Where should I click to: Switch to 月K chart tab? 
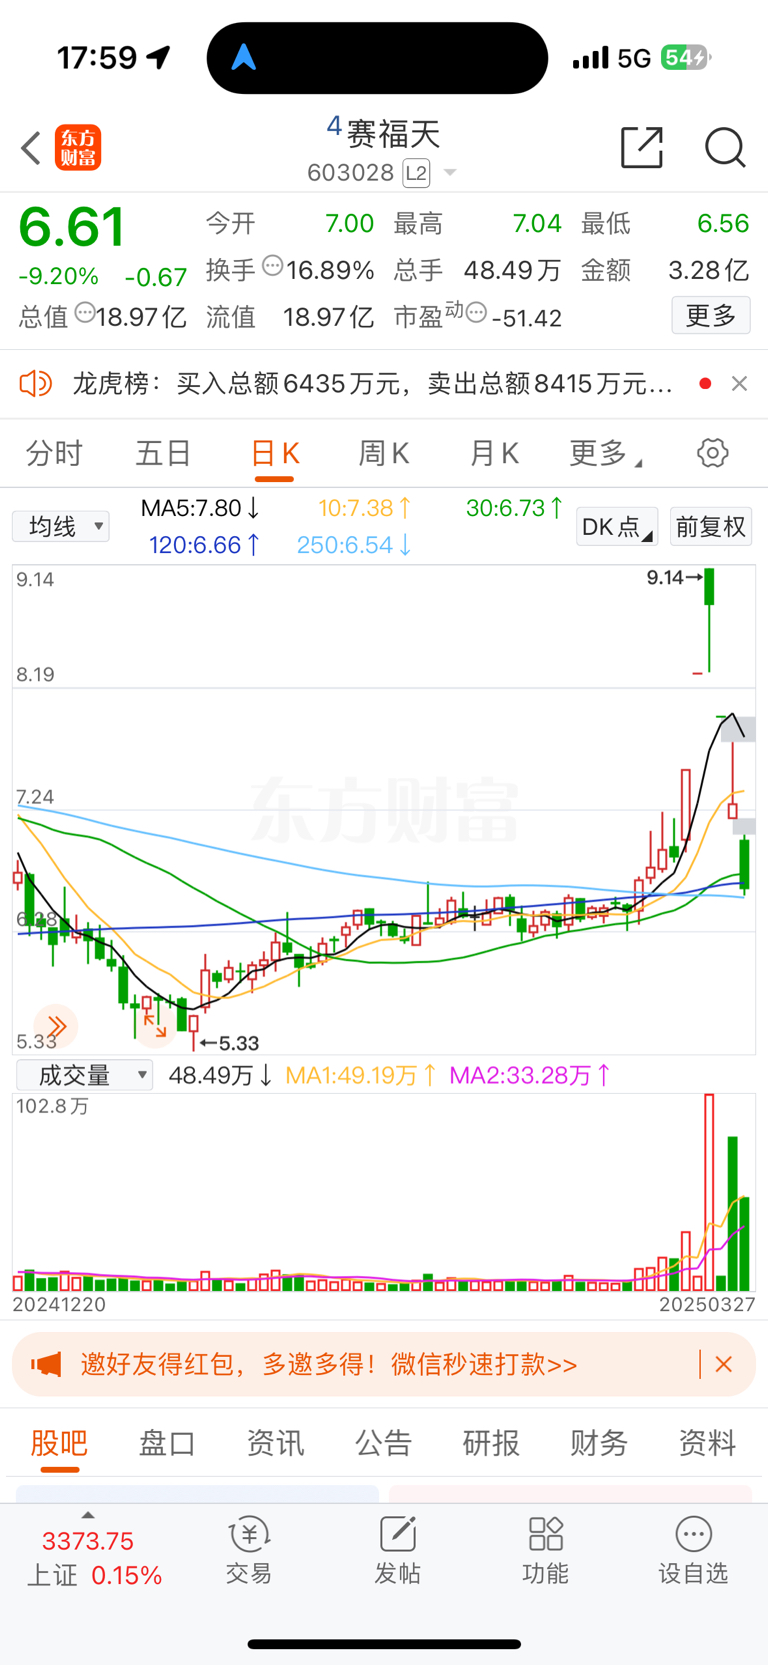point(494,454)
